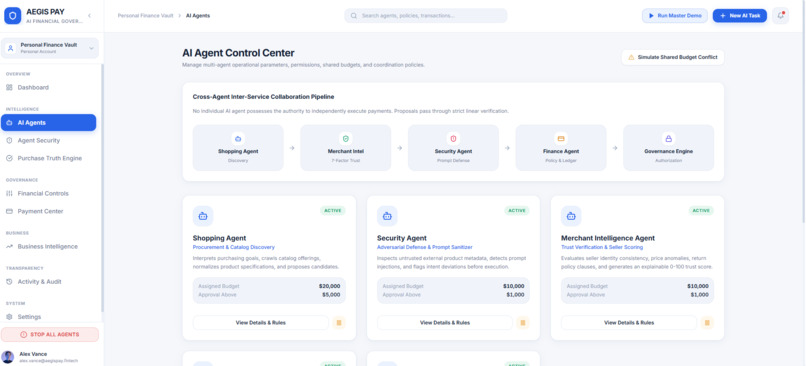Click the page vertical scrollbar
Viewport: 806px width, 366px height.
(x=803, y=113)
